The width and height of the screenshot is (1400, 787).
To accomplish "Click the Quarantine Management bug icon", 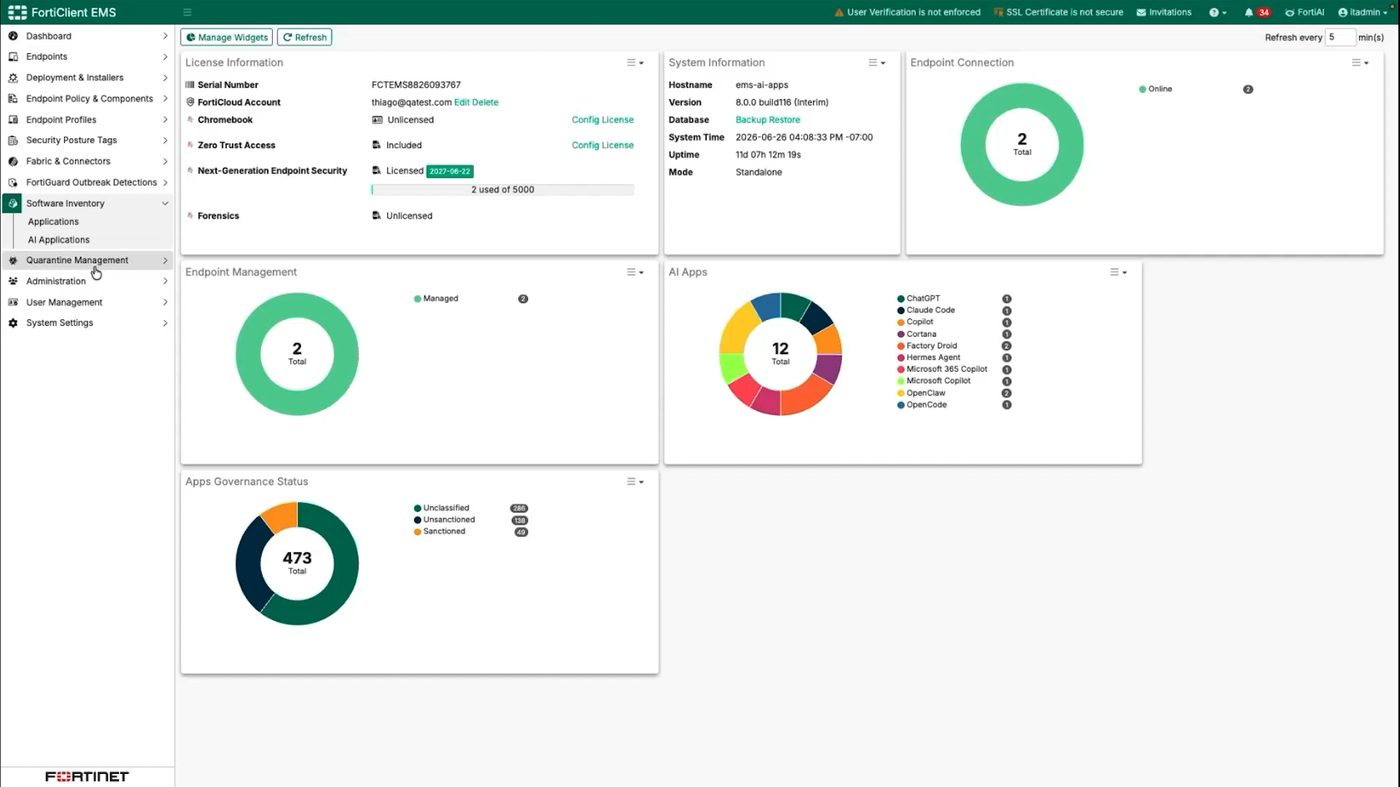I will pos(13,260).
